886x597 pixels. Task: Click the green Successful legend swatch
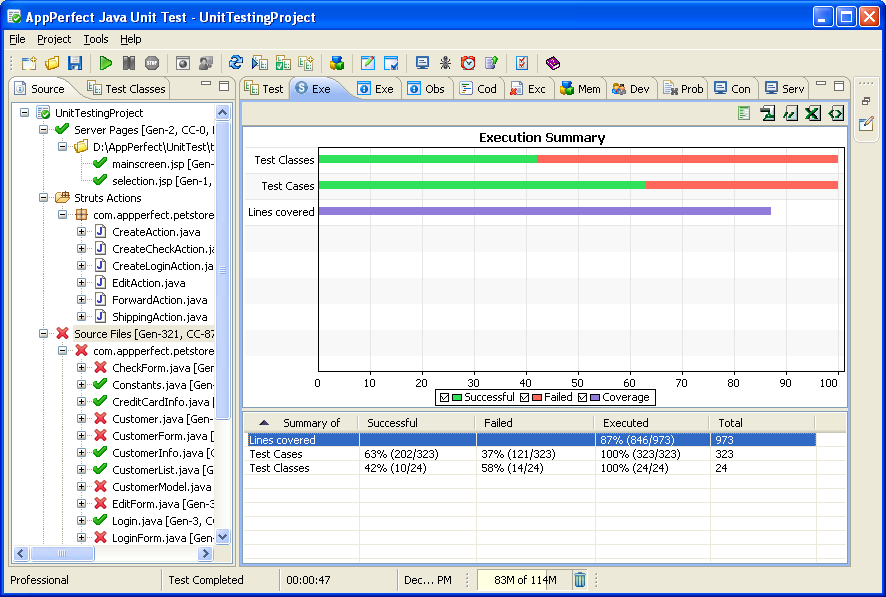[457, 398]
